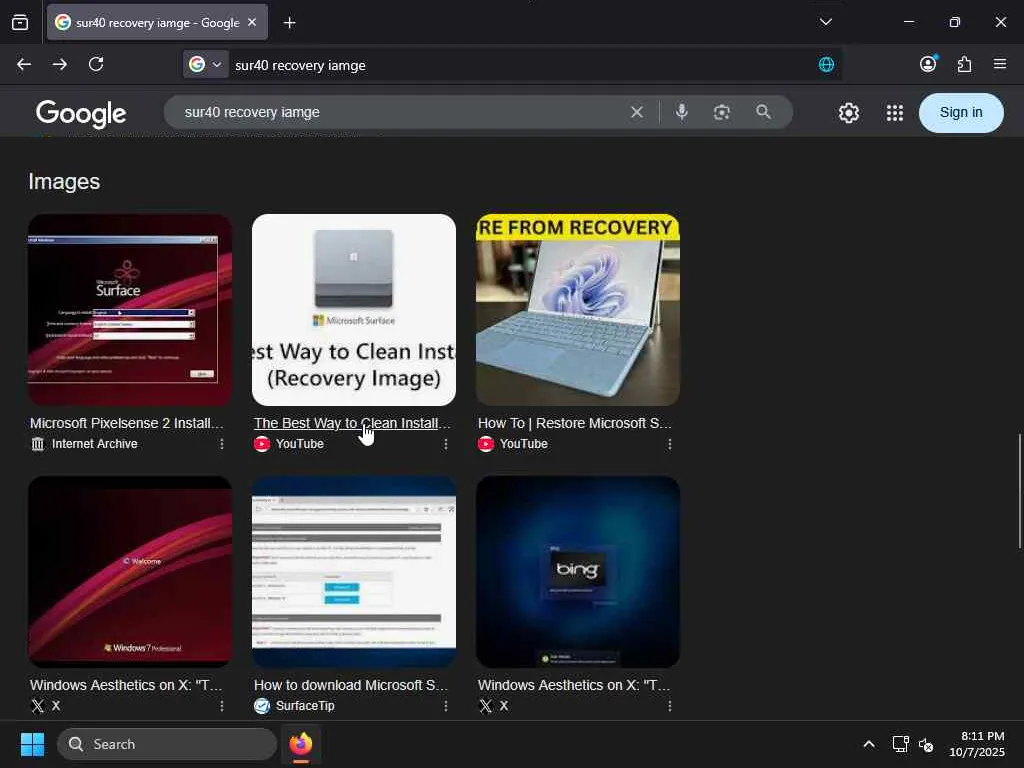Open Microsoft Pixelsense 2 Install link
This screenshot has width=1024, height=768.
click(127, 423)
